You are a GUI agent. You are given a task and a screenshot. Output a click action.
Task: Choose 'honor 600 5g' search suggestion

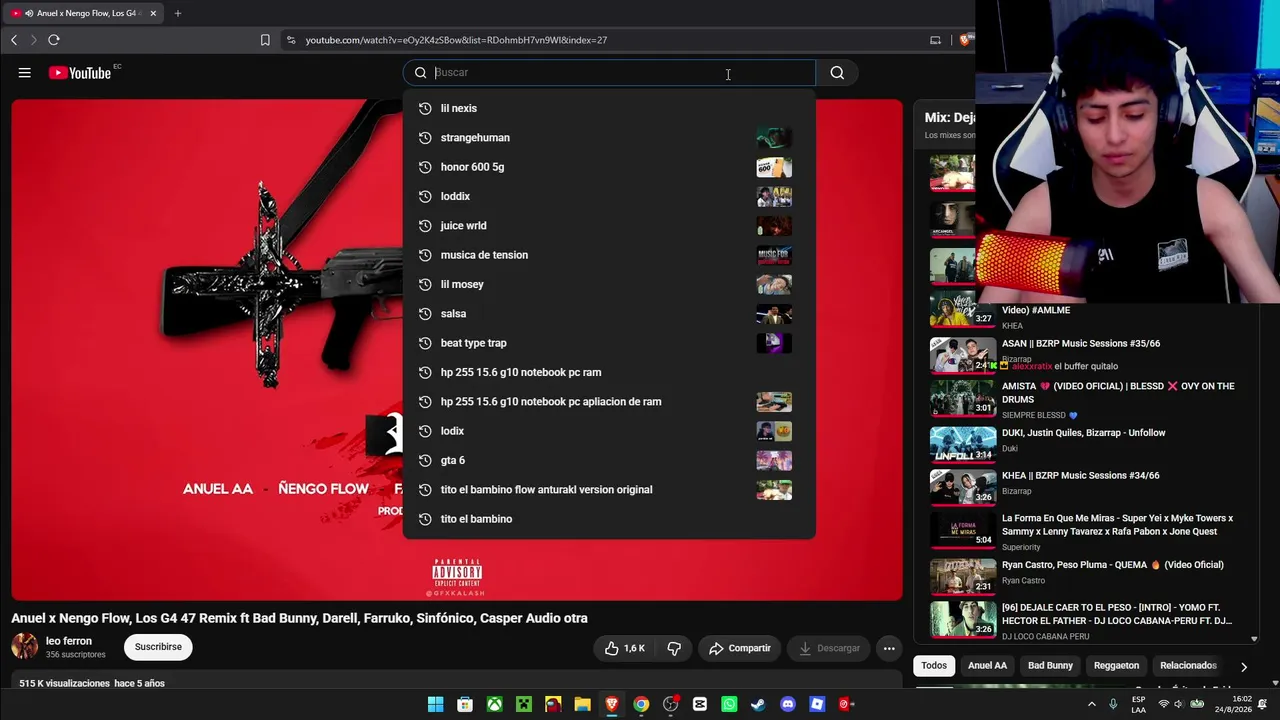tap(609, 167)
